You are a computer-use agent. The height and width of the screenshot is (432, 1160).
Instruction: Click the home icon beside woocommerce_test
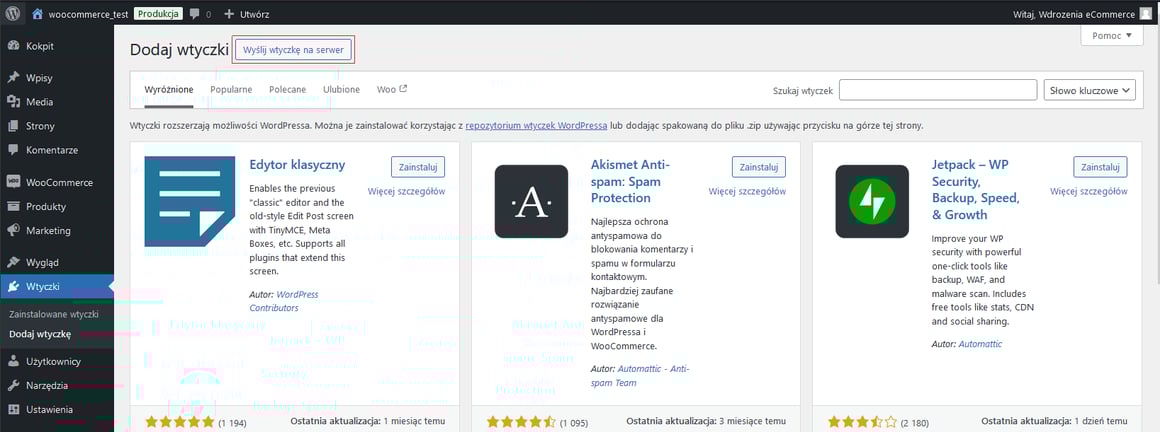click(37, 13)
